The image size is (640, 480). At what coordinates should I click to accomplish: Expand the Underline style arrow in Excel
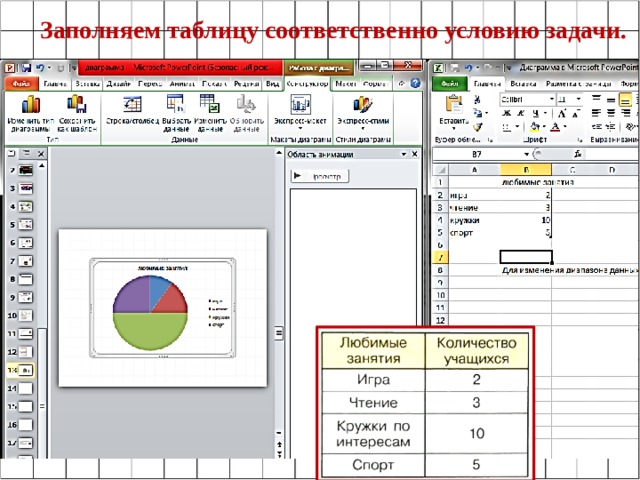click(x=545, y=113)
